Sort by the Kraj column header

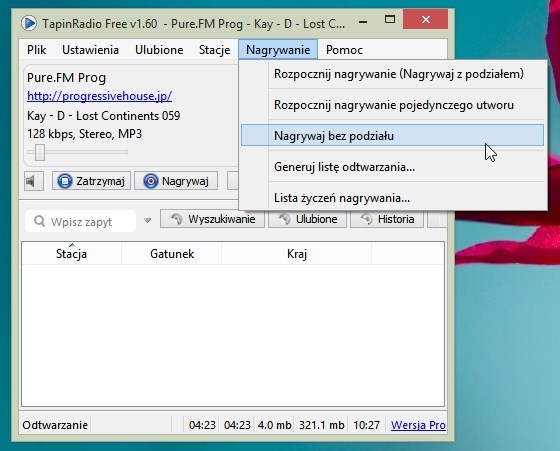296,254
